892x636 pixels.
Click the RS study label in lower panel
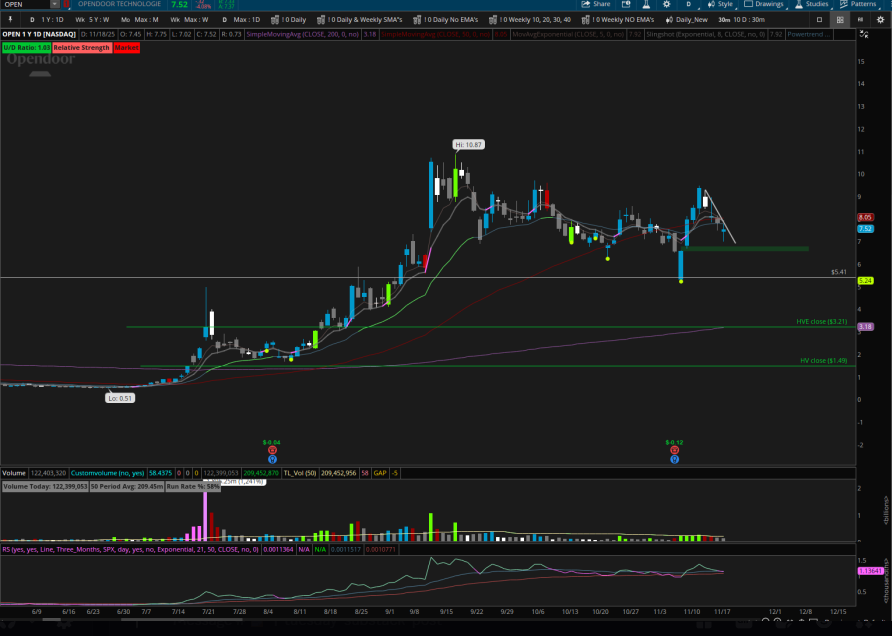(x=131, y=550)
